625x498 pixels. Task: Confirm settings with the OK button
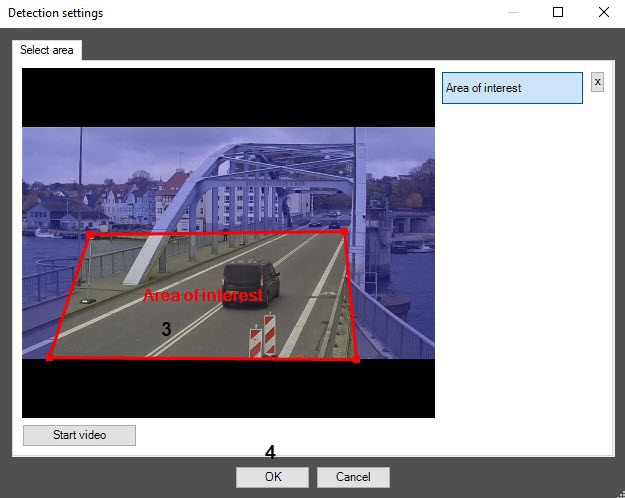pos(272,477)
